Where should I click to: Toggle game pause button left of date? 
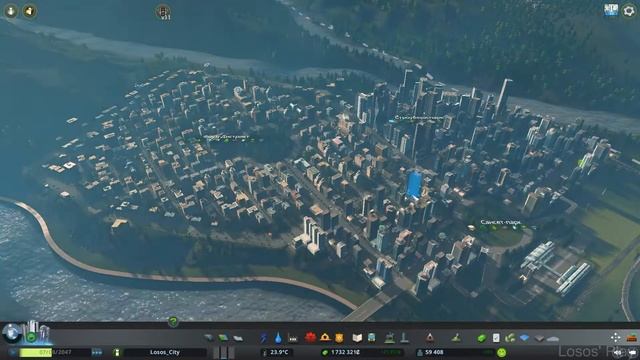tap(13, 352)
